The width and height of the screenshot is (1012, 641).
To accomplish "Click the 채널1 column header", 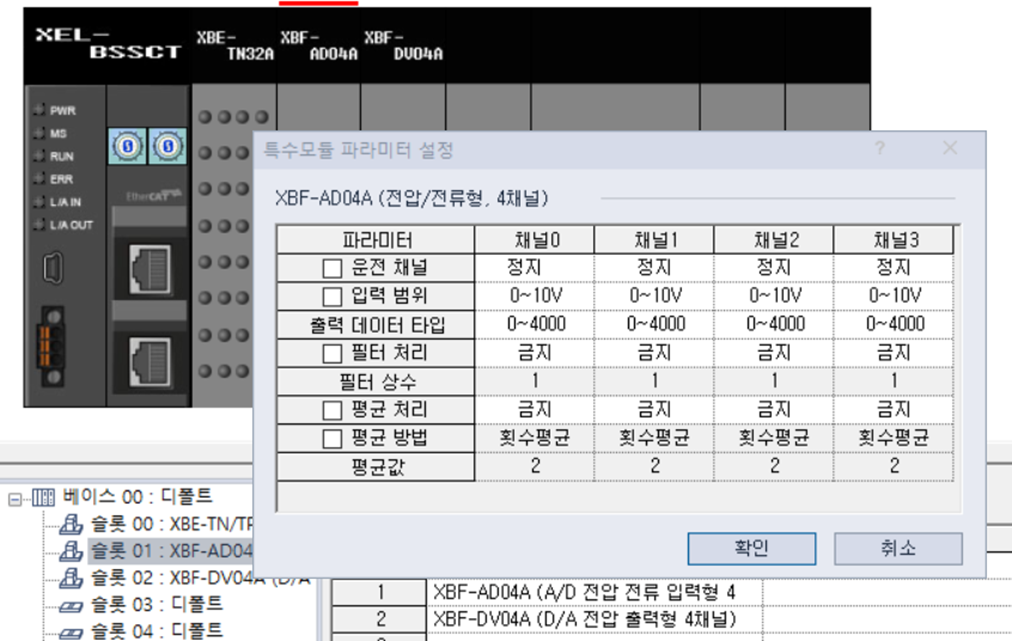I will [x=654, y=240].
